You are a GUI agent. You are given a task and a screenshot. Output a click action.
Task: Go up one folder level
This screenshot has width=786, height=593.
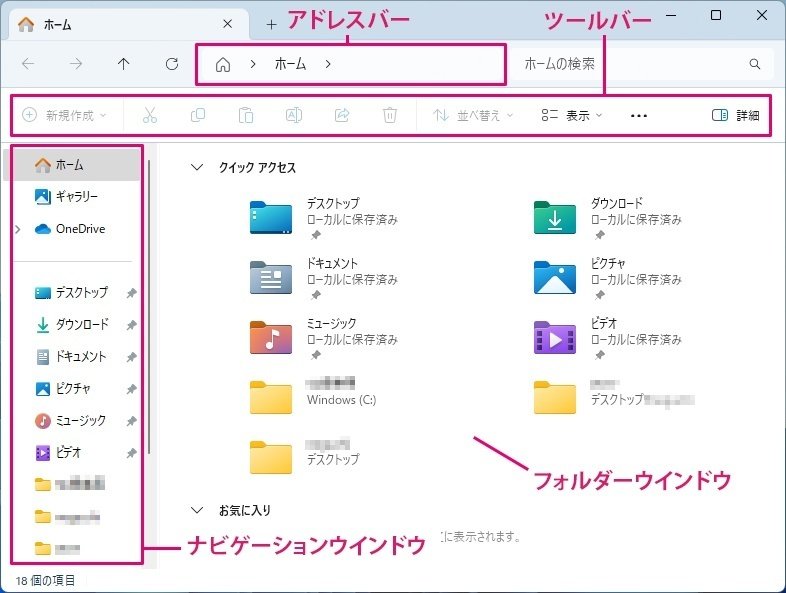coord(123,64)
